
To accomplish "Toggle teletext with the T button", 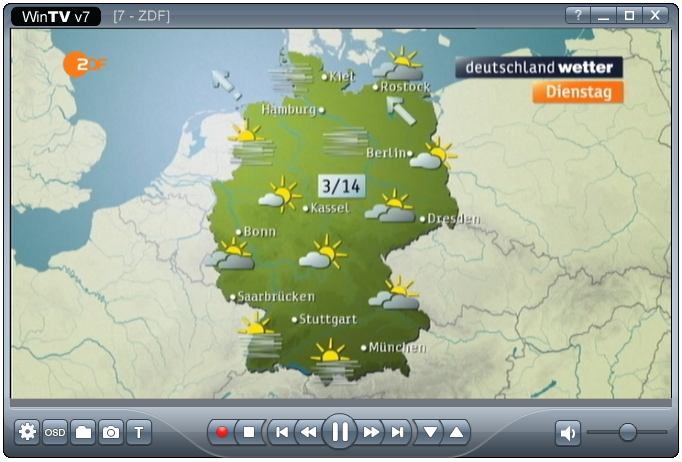I will [139, 432].
